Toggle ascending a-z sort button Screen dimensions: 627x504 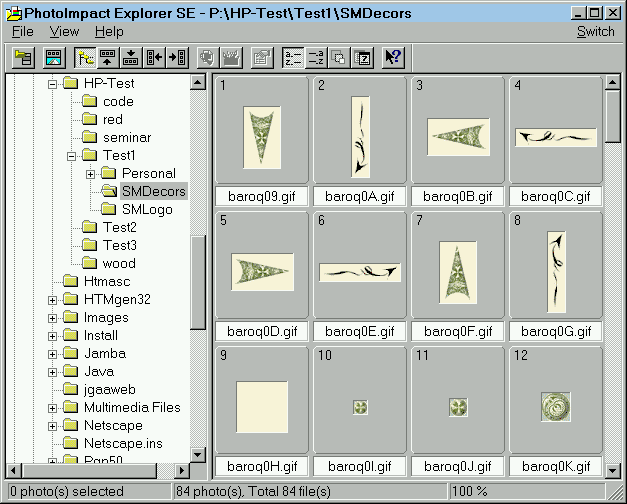(x=293, y=58)
